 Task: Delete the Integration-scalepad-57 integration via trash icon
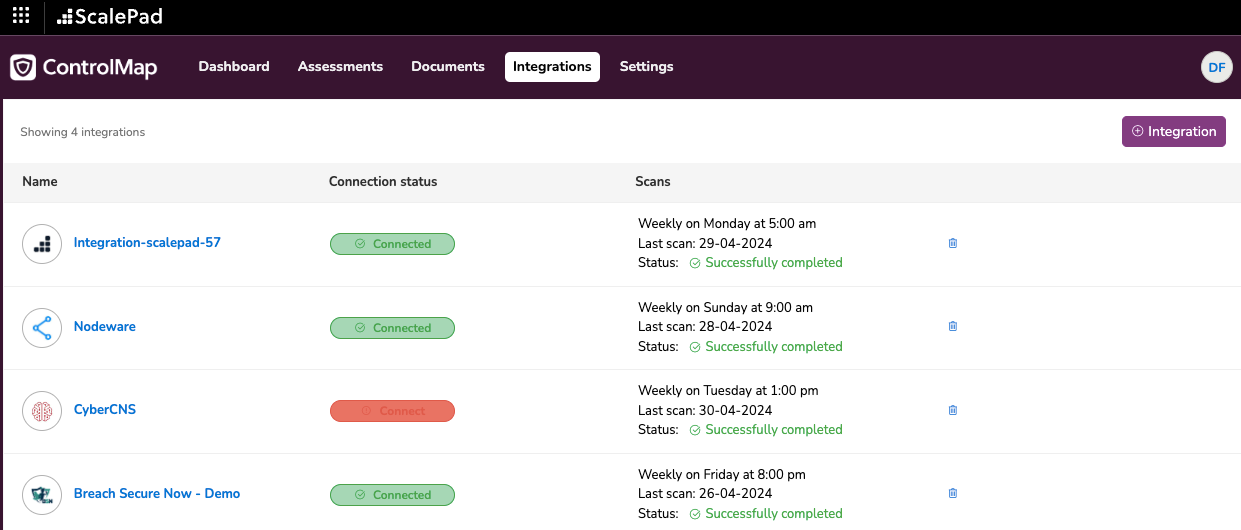[x=953, y=243]
